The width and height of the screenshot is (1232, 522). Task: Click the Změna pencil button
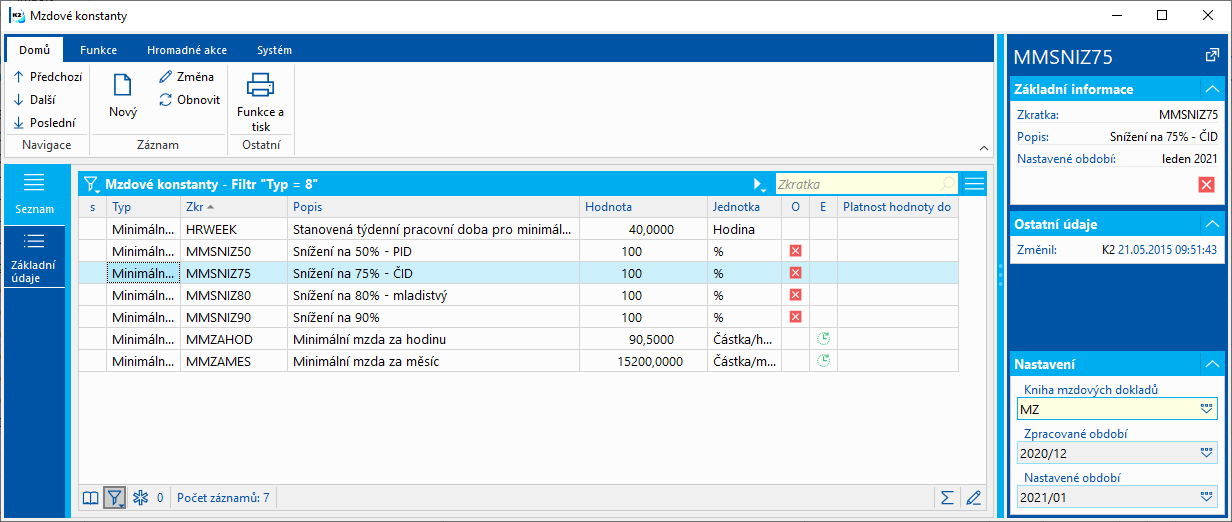[x=186, y=76]
